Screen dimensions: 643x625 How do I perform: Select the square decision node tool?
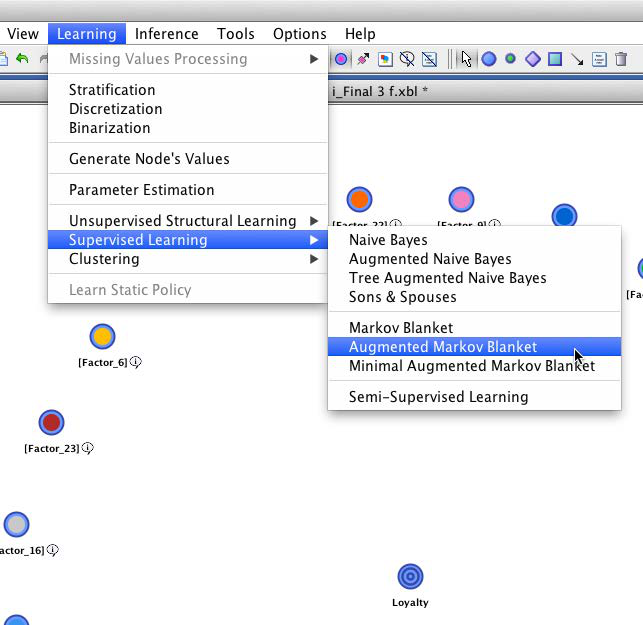555,59
